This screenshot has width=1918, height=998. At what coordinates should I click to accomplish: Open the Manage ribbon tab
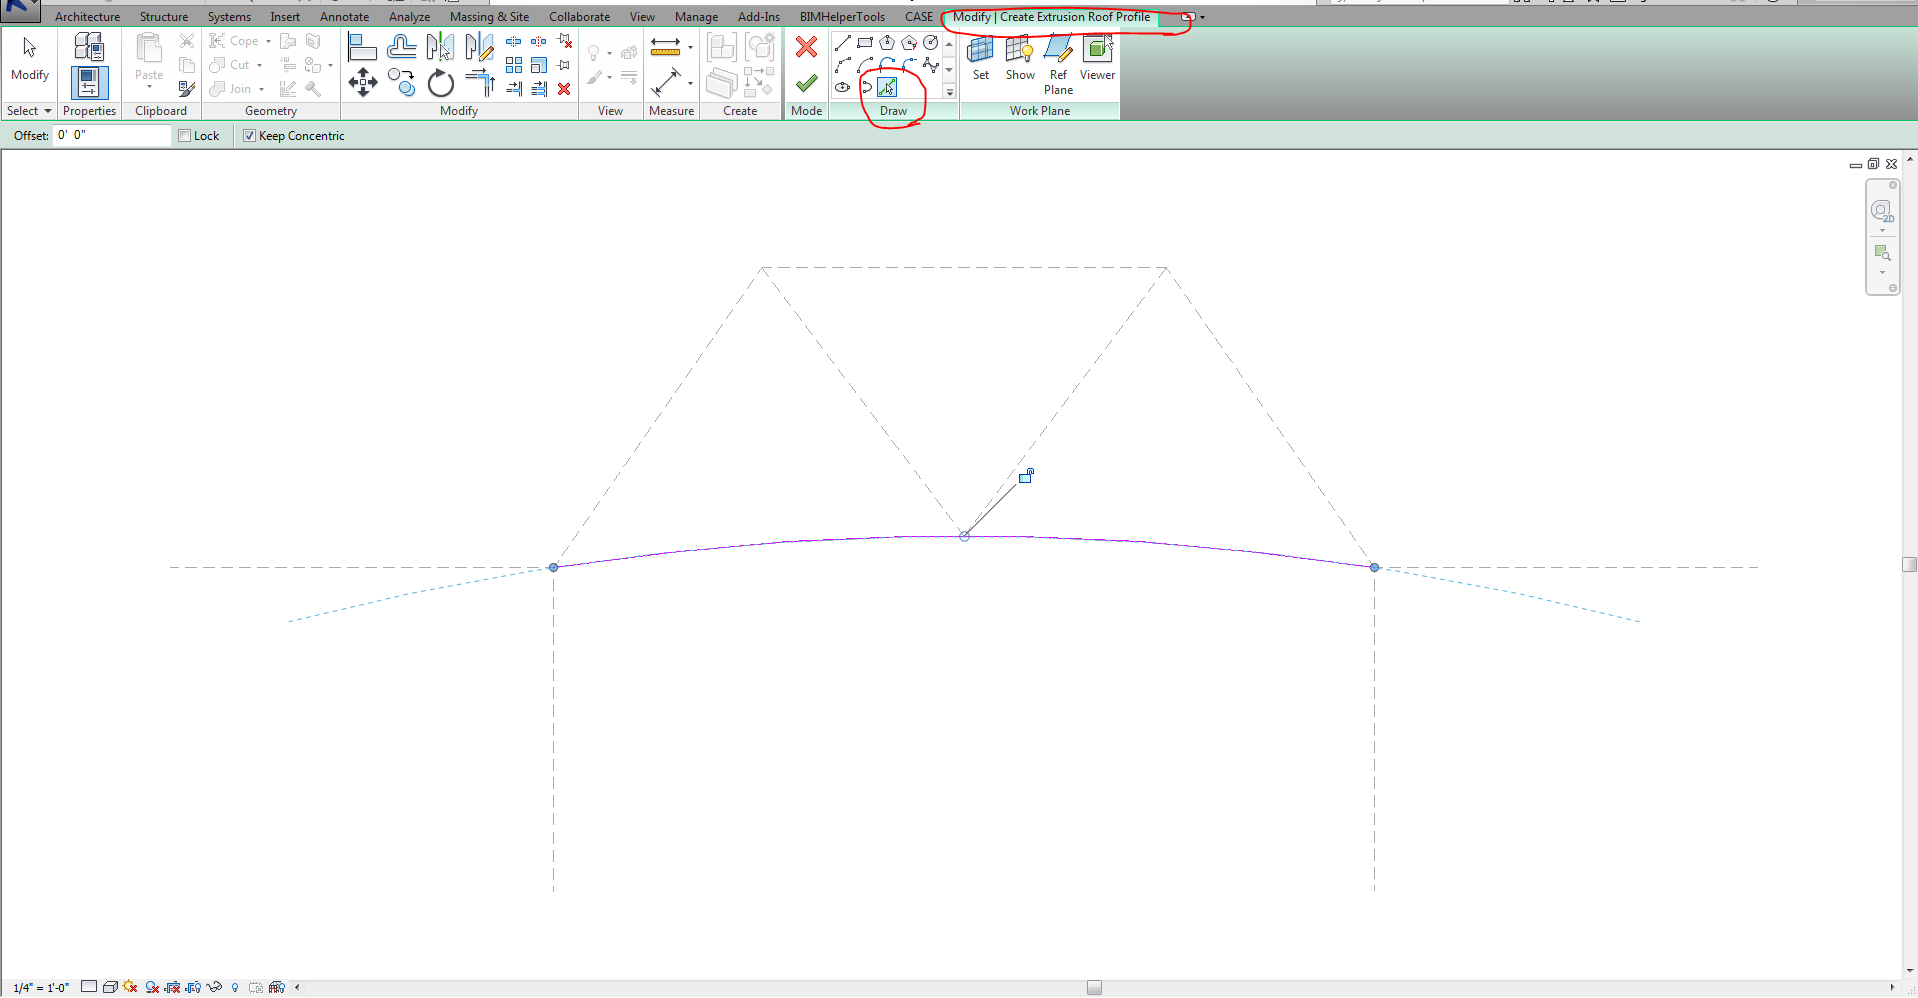(696, 17)
